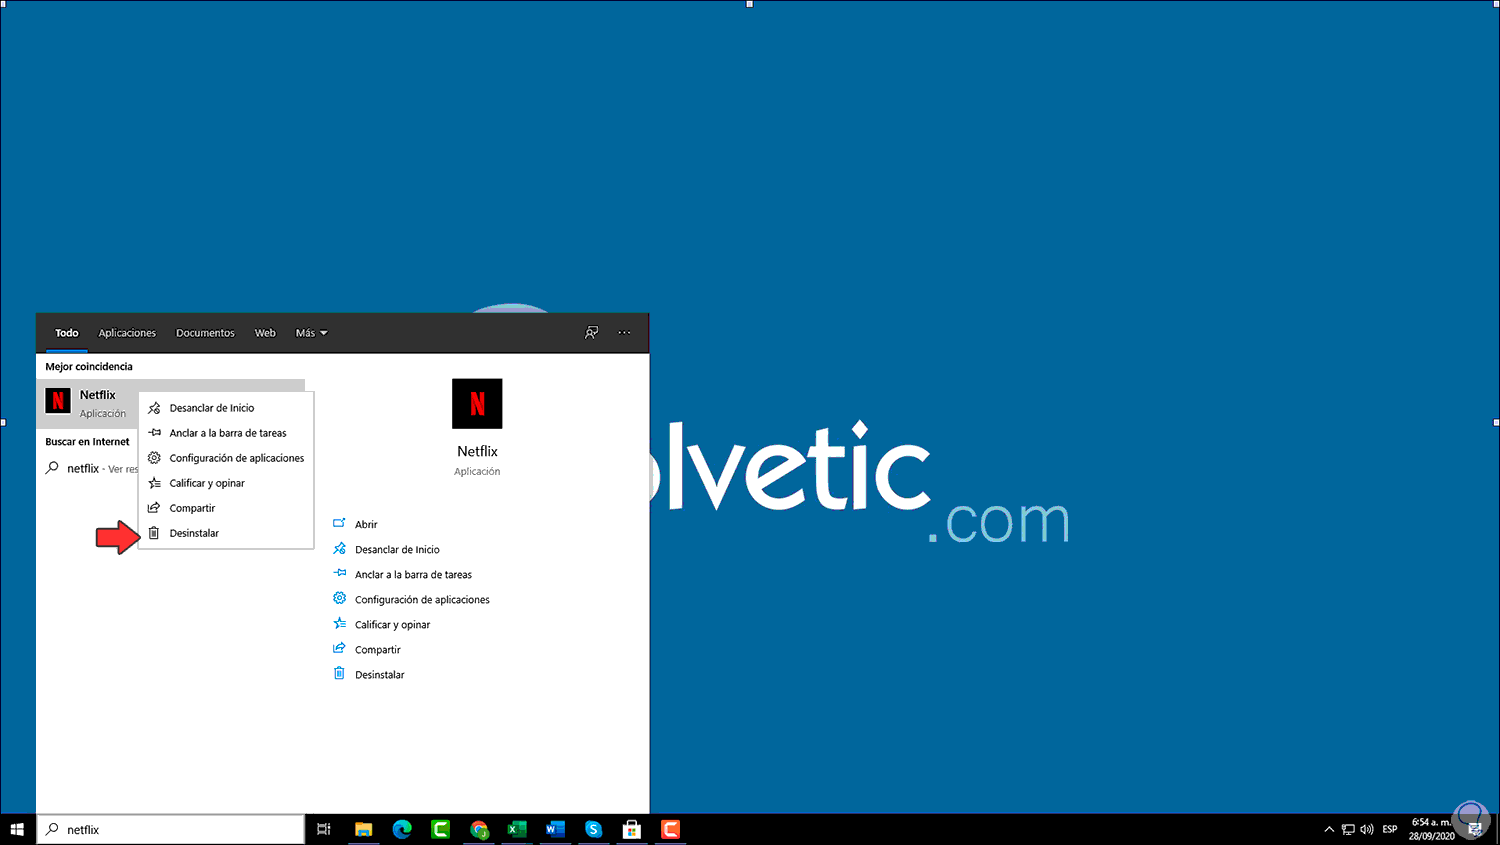Open the taskbar clock showing 6:54 a. m.
The image size is (1500, 845).
coord(1432,829)
